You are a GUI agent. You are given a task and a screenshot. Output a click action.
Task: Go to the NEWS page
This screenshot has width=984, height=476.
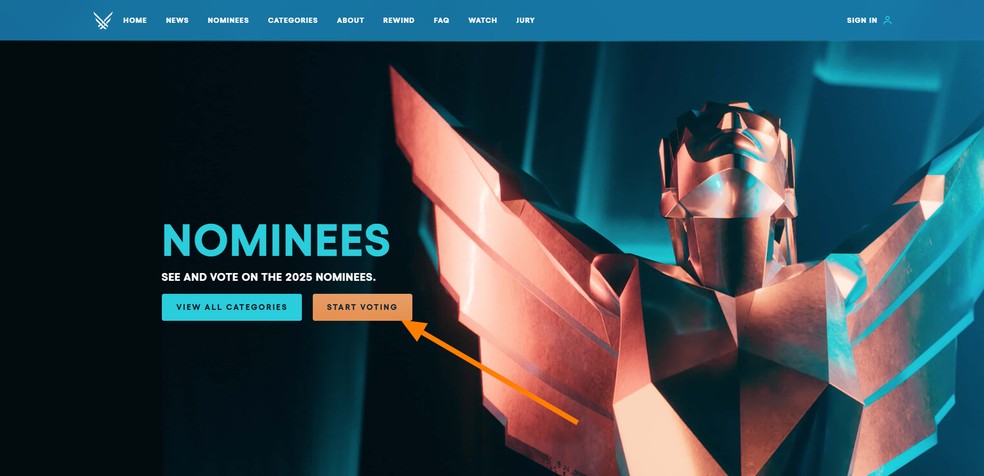[x=177, y=21]
